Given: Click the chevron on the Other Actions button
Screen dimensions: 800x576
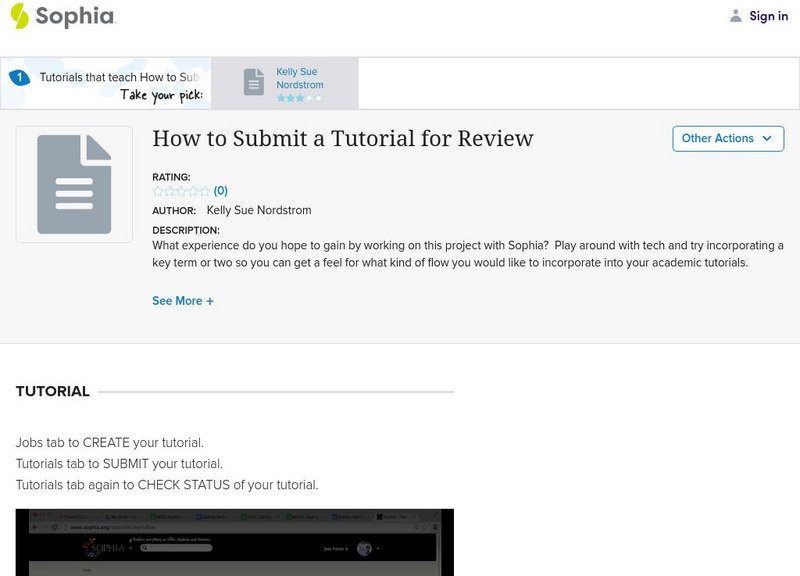Looking at the screenshot, I should tap(766, 139).
